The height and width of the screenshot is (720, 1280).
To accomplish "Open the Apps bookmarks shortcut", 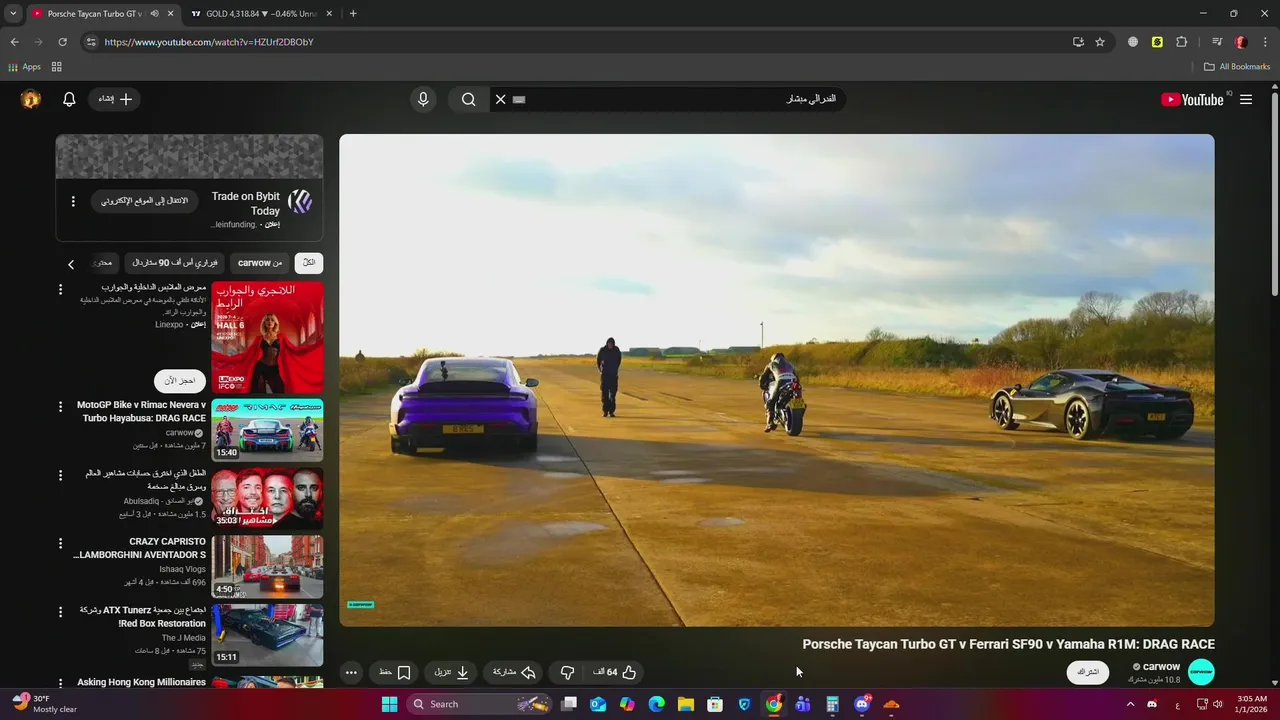I will (x=25, y=67).
